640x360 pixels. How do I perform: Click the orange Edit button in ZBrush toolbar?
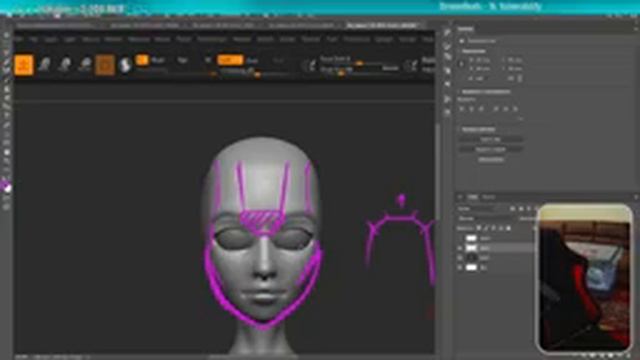[x=24, y=65]
